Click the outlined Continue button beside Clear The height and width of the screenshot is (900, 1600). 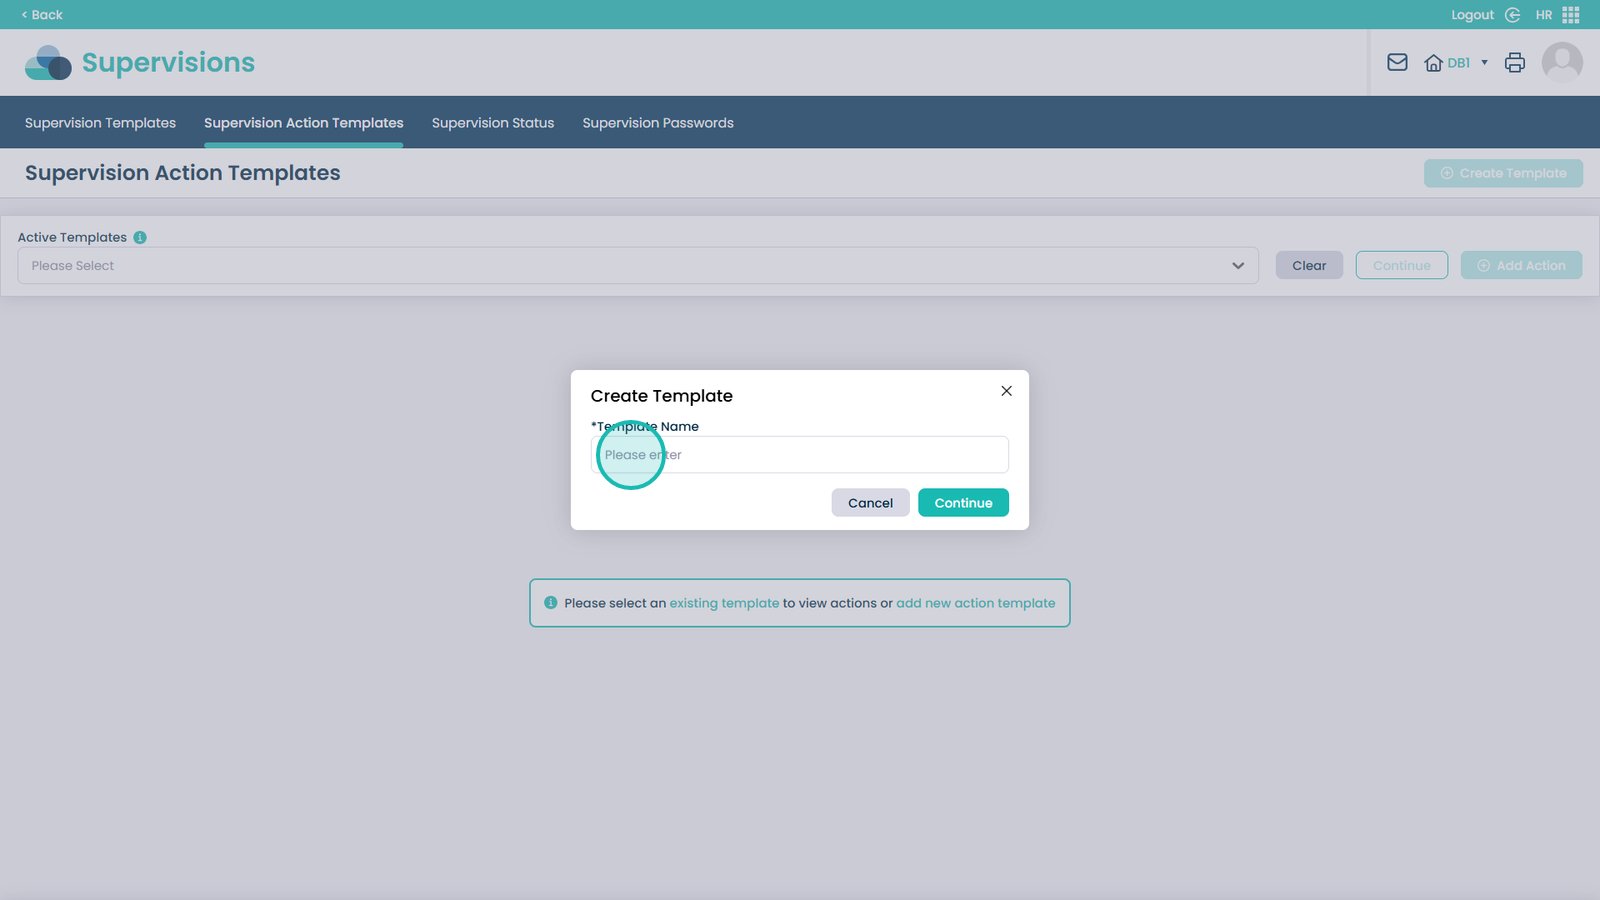point(1401,265)
